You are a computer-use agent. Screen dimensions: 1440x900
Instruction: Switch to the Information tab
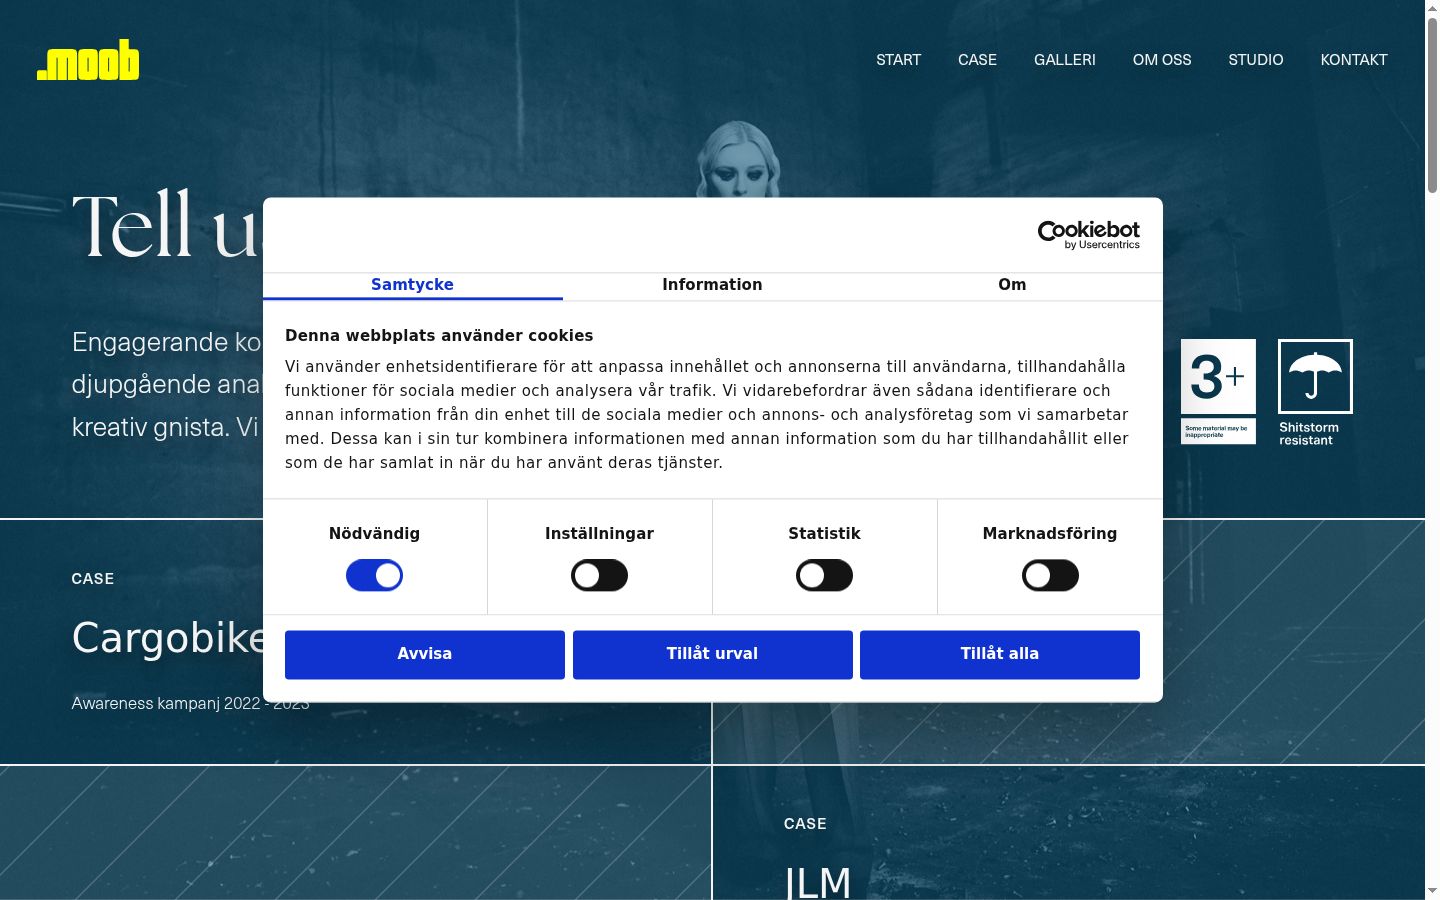pyautogui.click(x=712, y=285)
